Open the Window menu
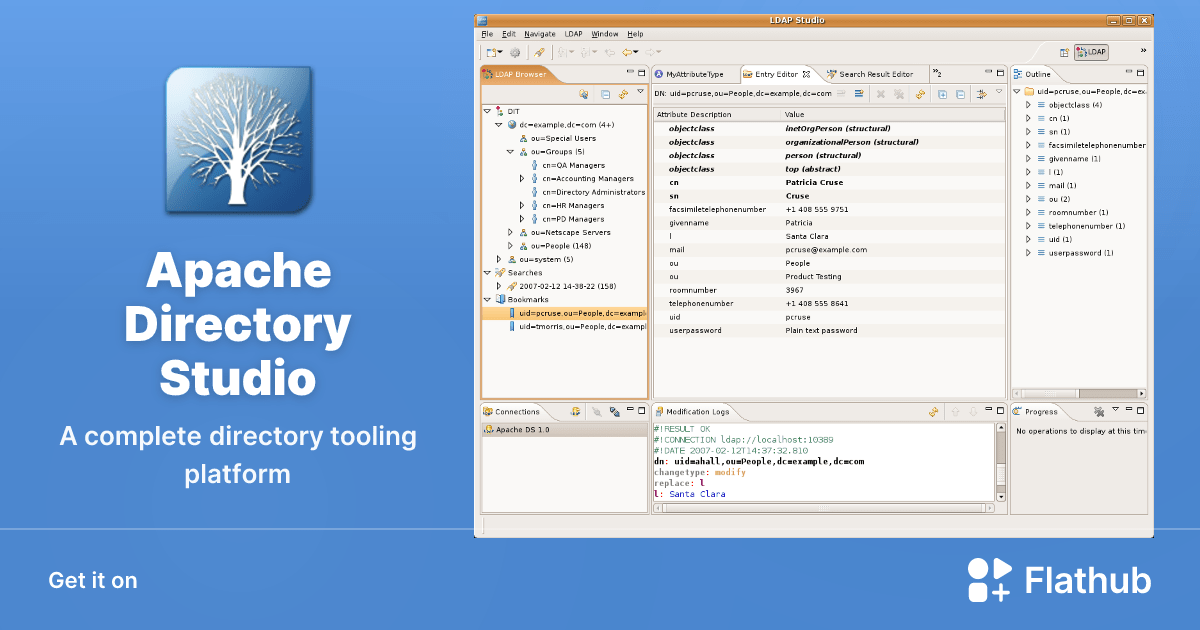This screenshot has height=630, width=1200. (x=605, y=34)
